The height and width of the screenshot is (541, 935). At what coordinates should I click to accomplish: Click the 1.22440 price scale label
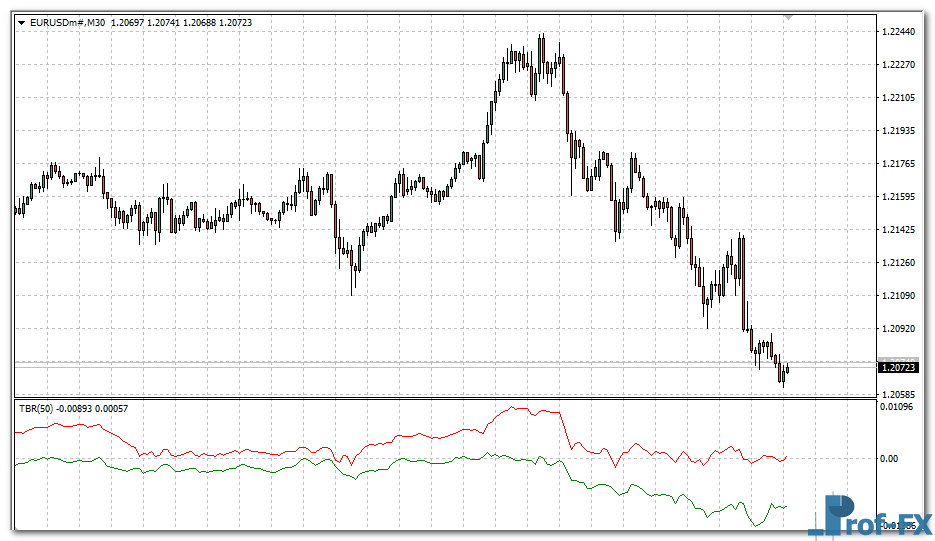pyautogui.click(x=899, y=32)
